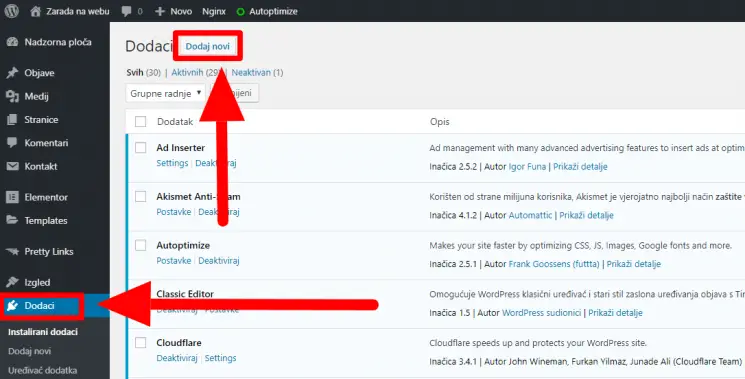Open Pretty Links via its star icon

pos(12,251)
